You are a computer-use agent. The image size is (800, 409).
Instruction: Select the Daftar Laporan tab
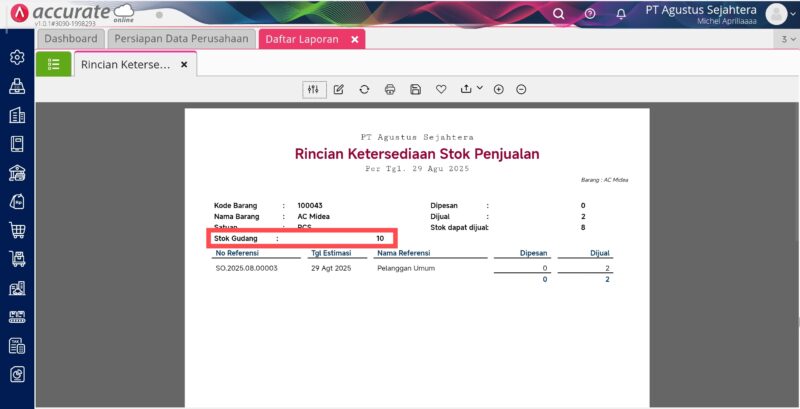click(x=302, y=39)
